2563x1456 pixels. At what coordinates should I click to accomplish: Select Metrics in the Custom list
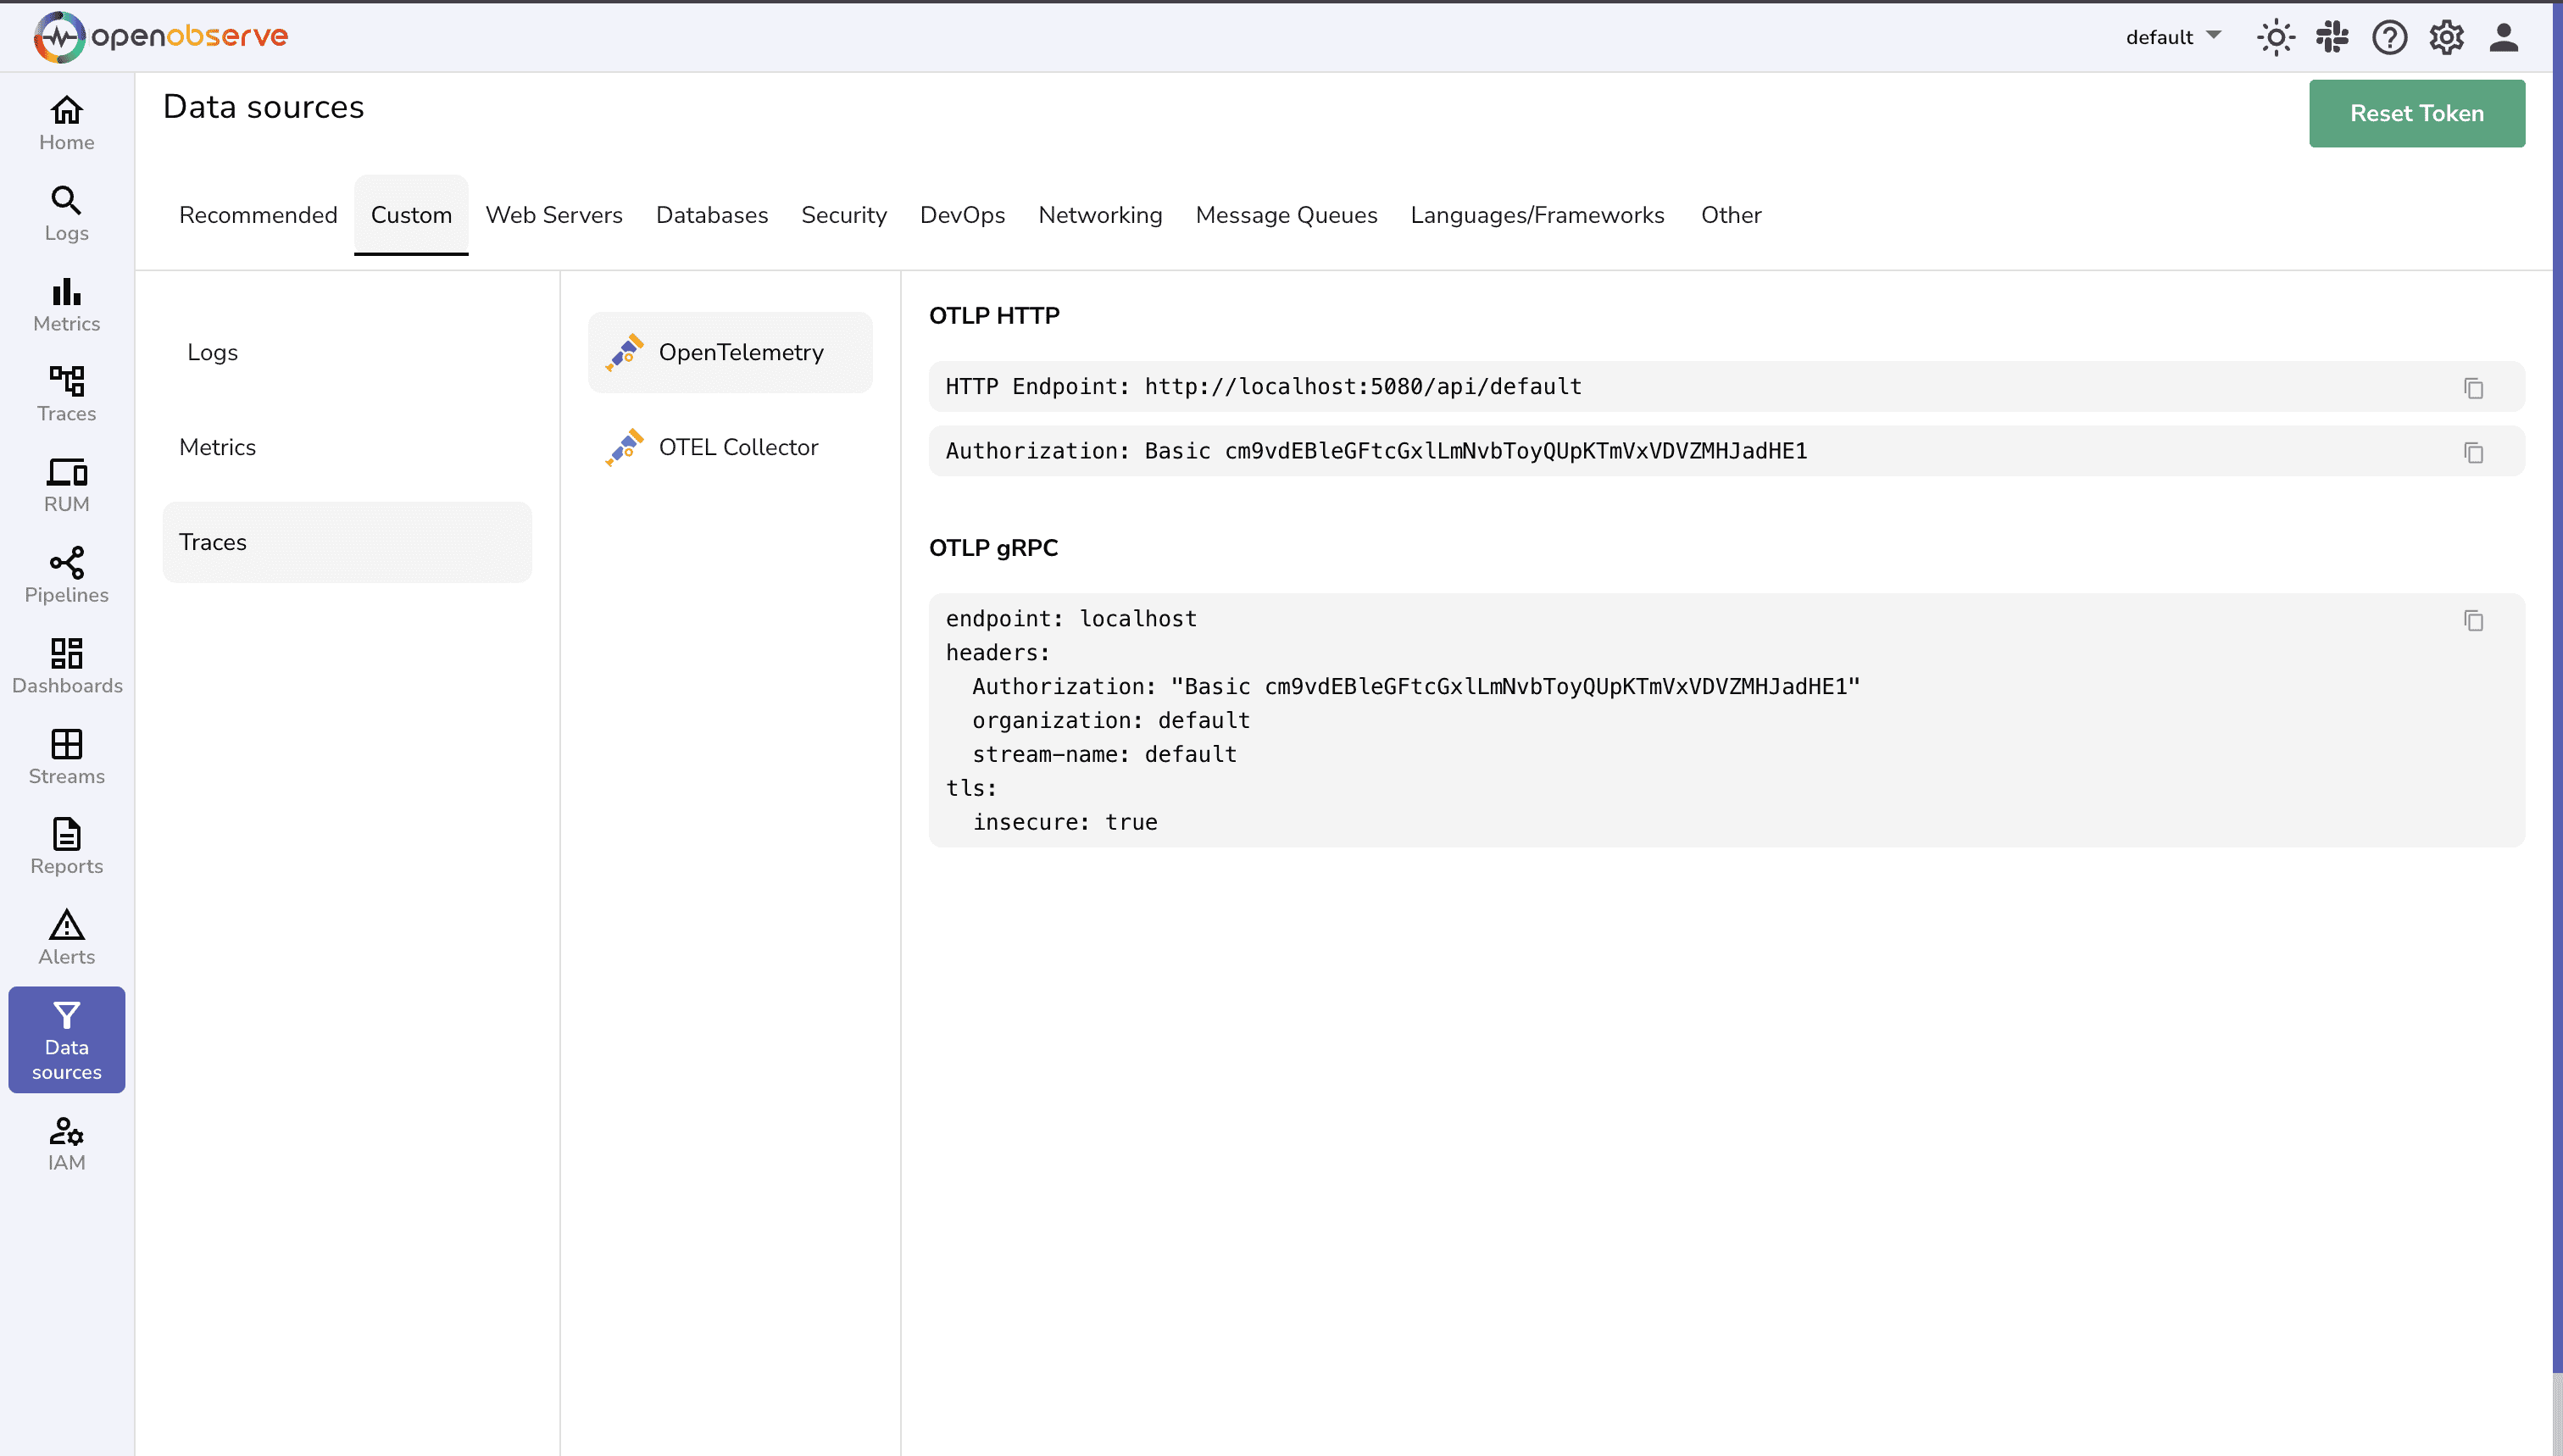click(x=218, y=447)
